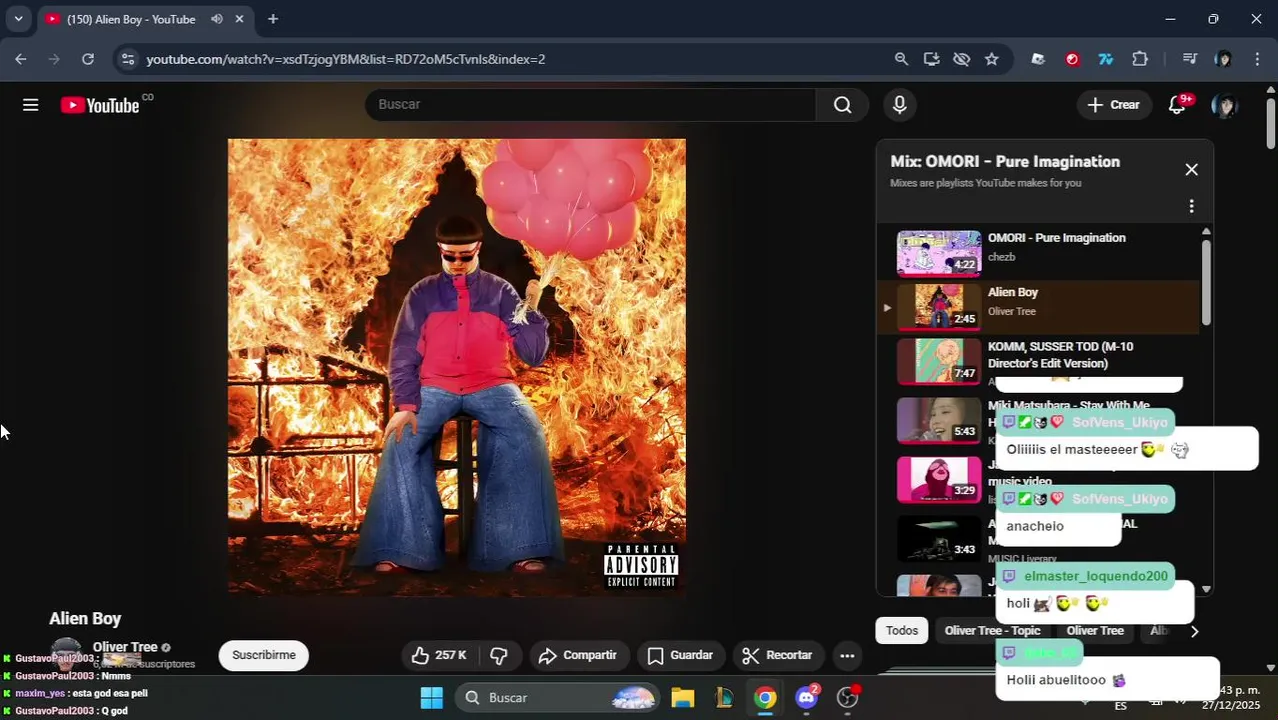
Task: Open File Explorer from the taskbar
Action: point(683,698)
